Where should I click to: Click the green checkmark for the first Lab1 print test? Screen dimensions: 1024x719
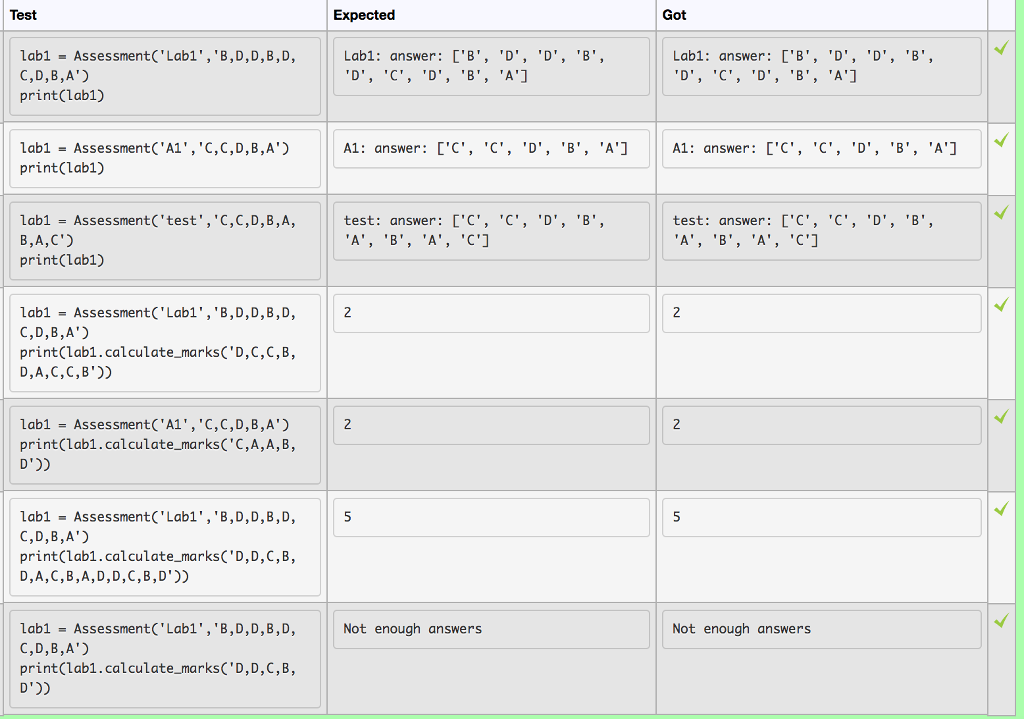tap(1001, 48)
